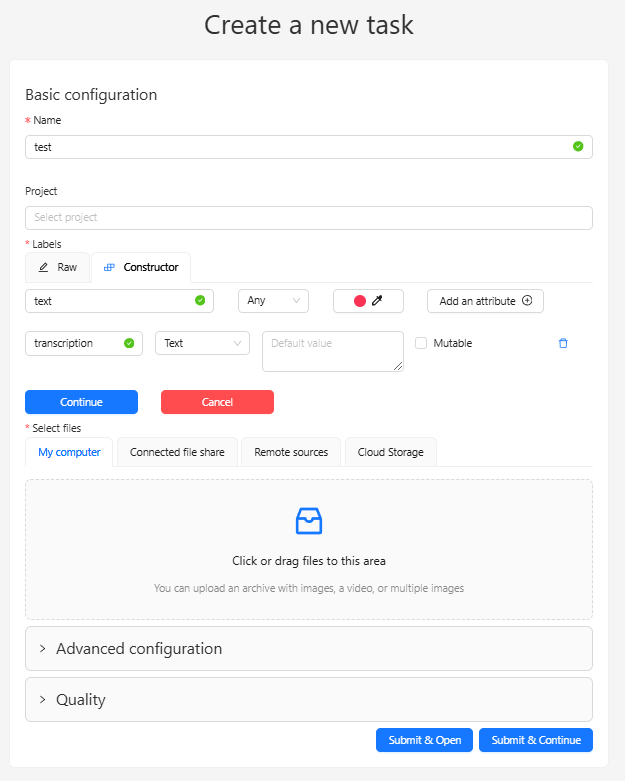This screenshot has height=781, width=625.
Task: Select the My computer tab
Action: tap(69, 452)
